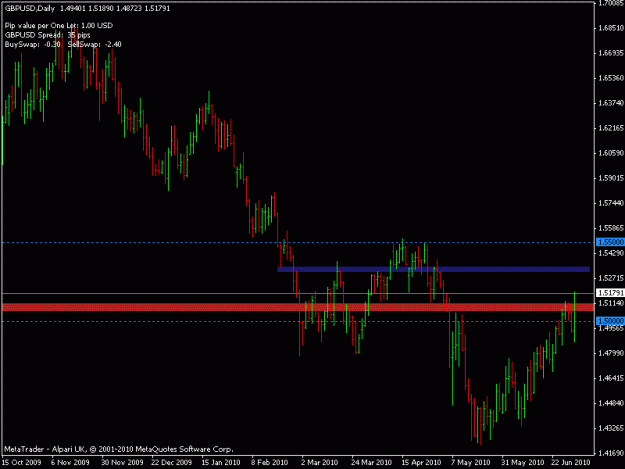This screenshot has height=469, width=625.
Task: Click the 1.46415 price scale value
Action: tap(611, 378)
